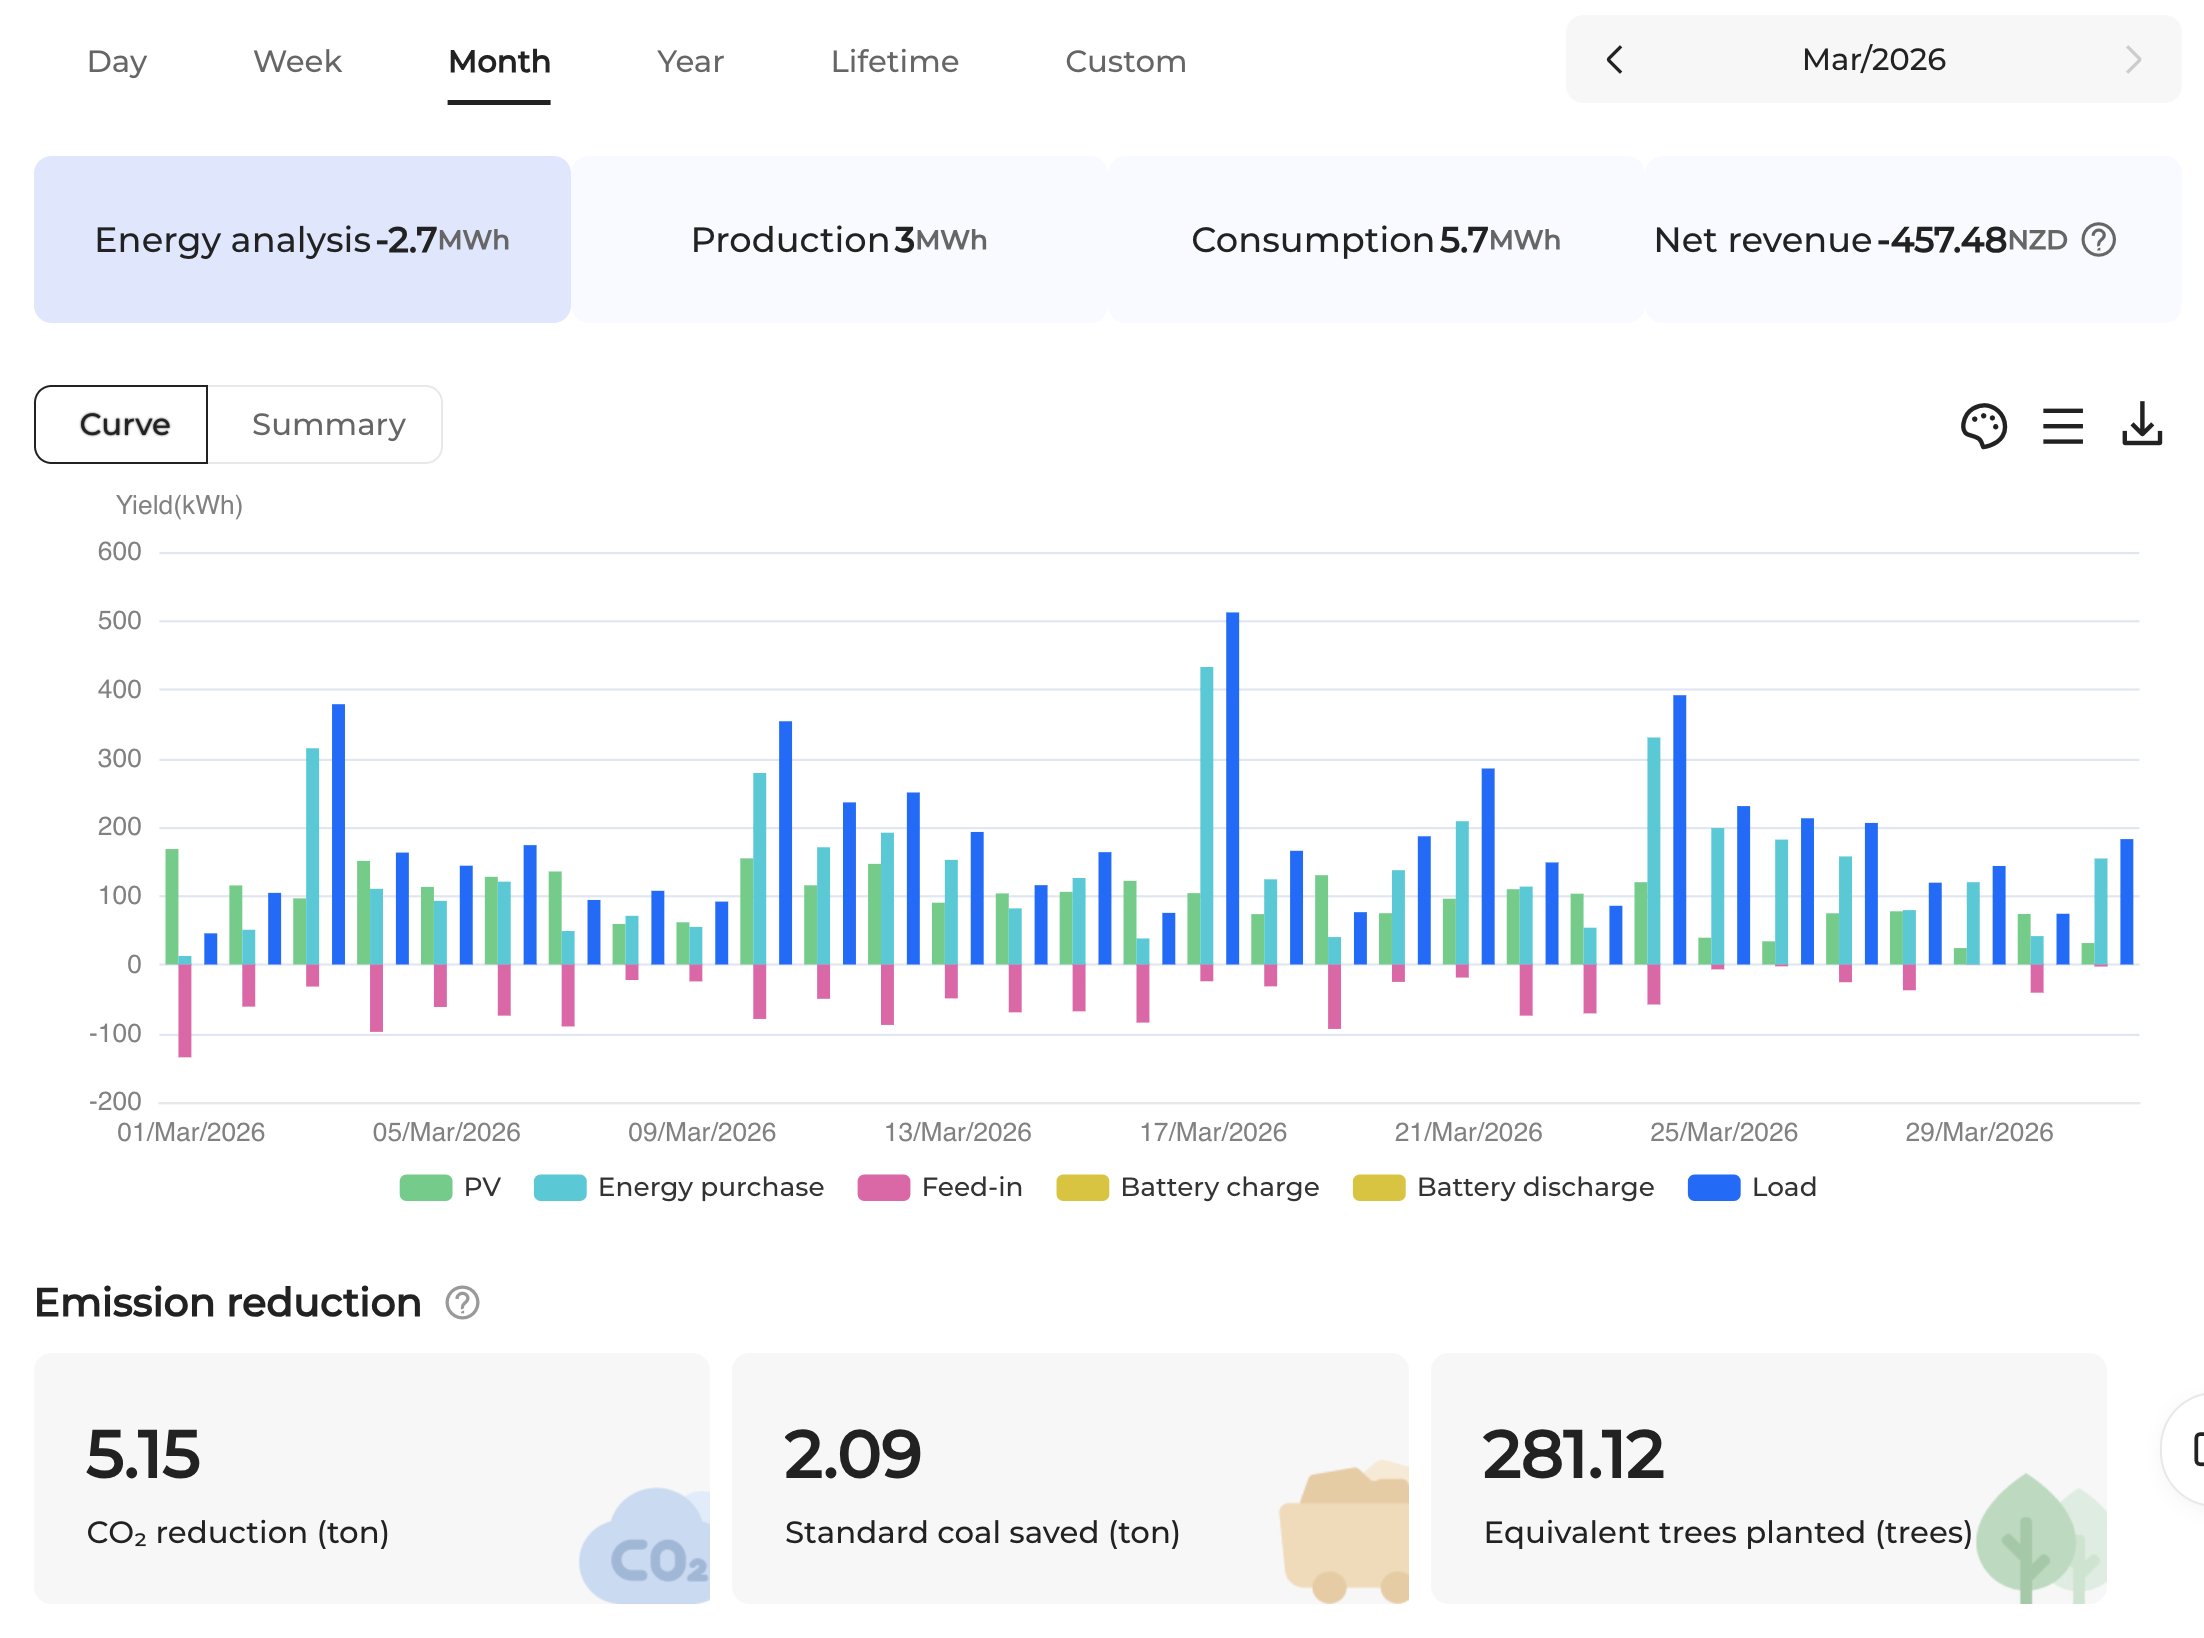Toggle Battery charge legend entry

(1188, 1187)
